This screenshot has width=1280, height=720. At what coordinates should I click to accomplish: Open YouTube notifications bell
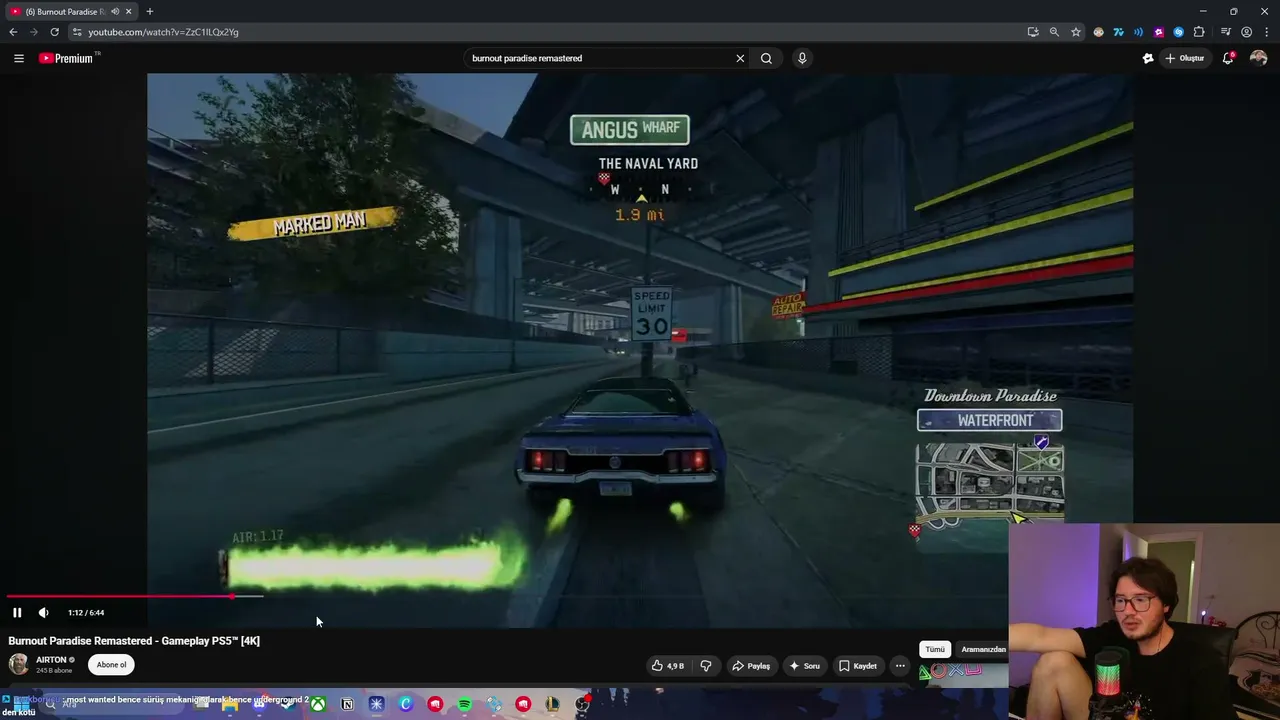pyautogui.click(x=1228, y=58)
